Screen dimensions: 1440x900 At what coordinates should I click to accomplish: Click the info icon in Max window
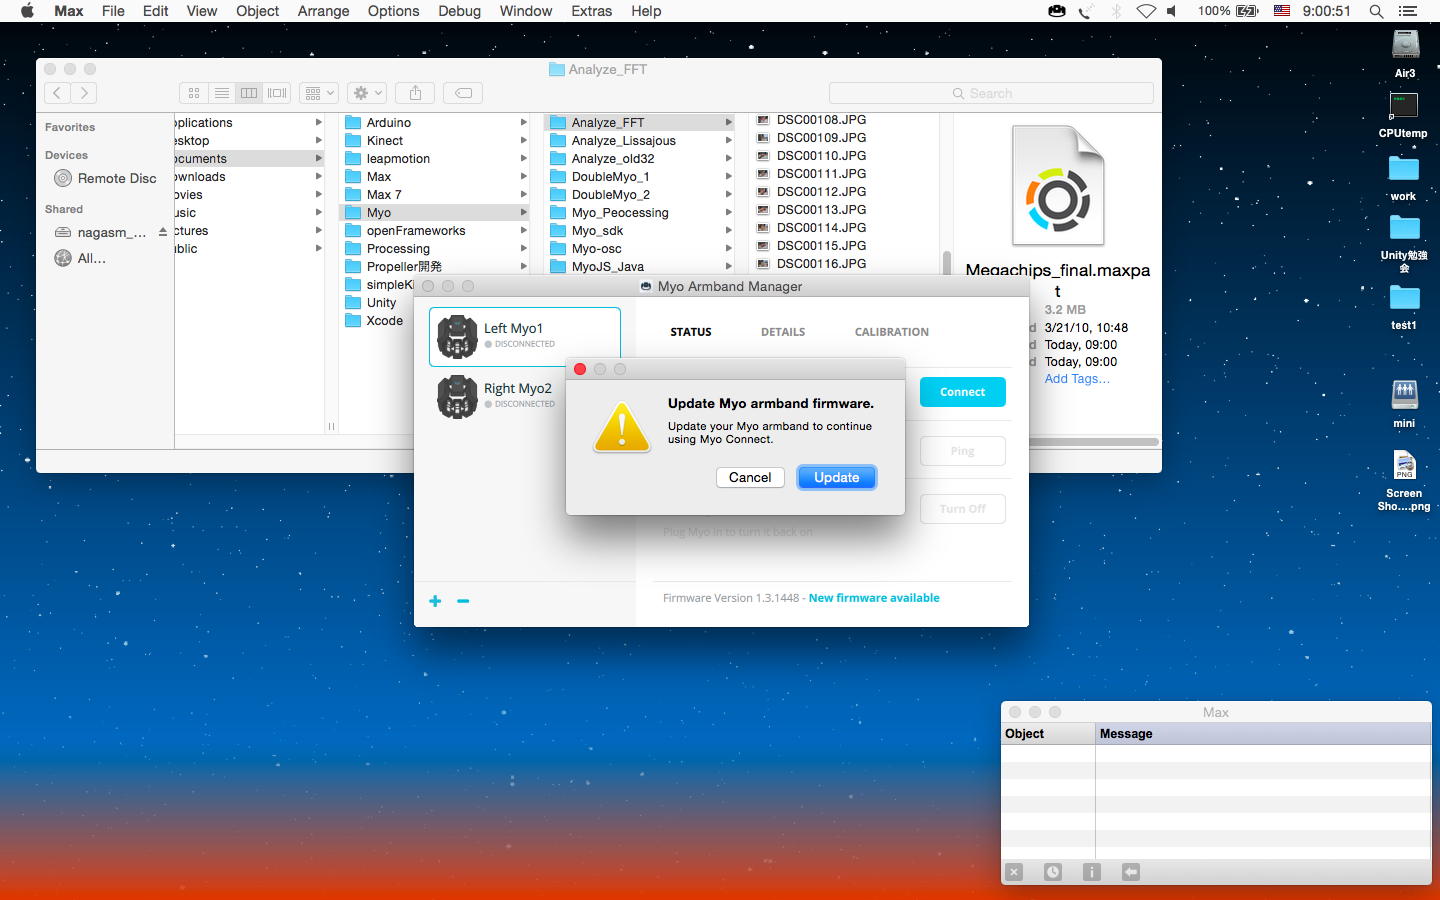click(1092, 872)
